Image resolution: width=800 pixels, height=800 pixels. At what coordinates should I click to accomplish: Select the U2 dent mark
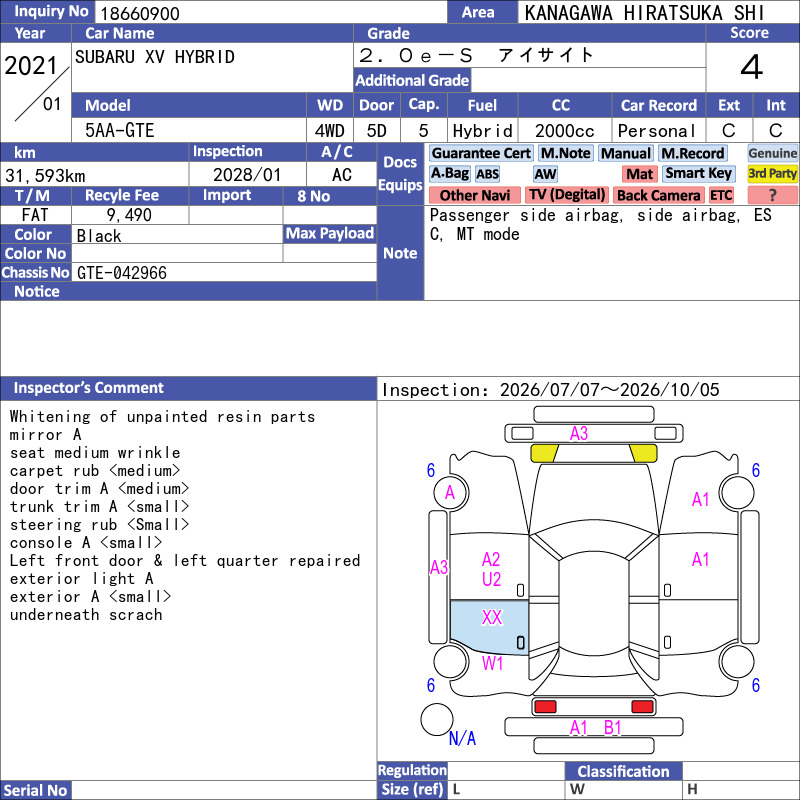click(x=491, y=580)
